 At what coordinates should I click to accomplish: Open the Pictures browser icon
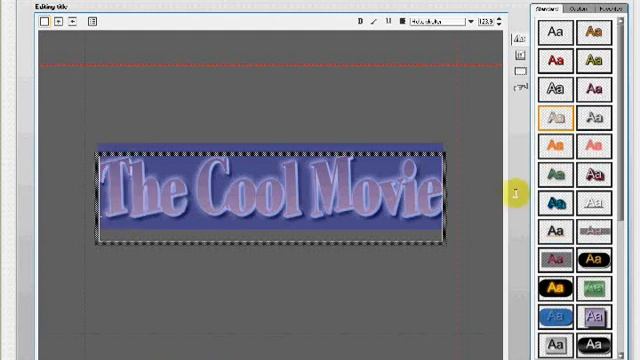coord(520,71)
